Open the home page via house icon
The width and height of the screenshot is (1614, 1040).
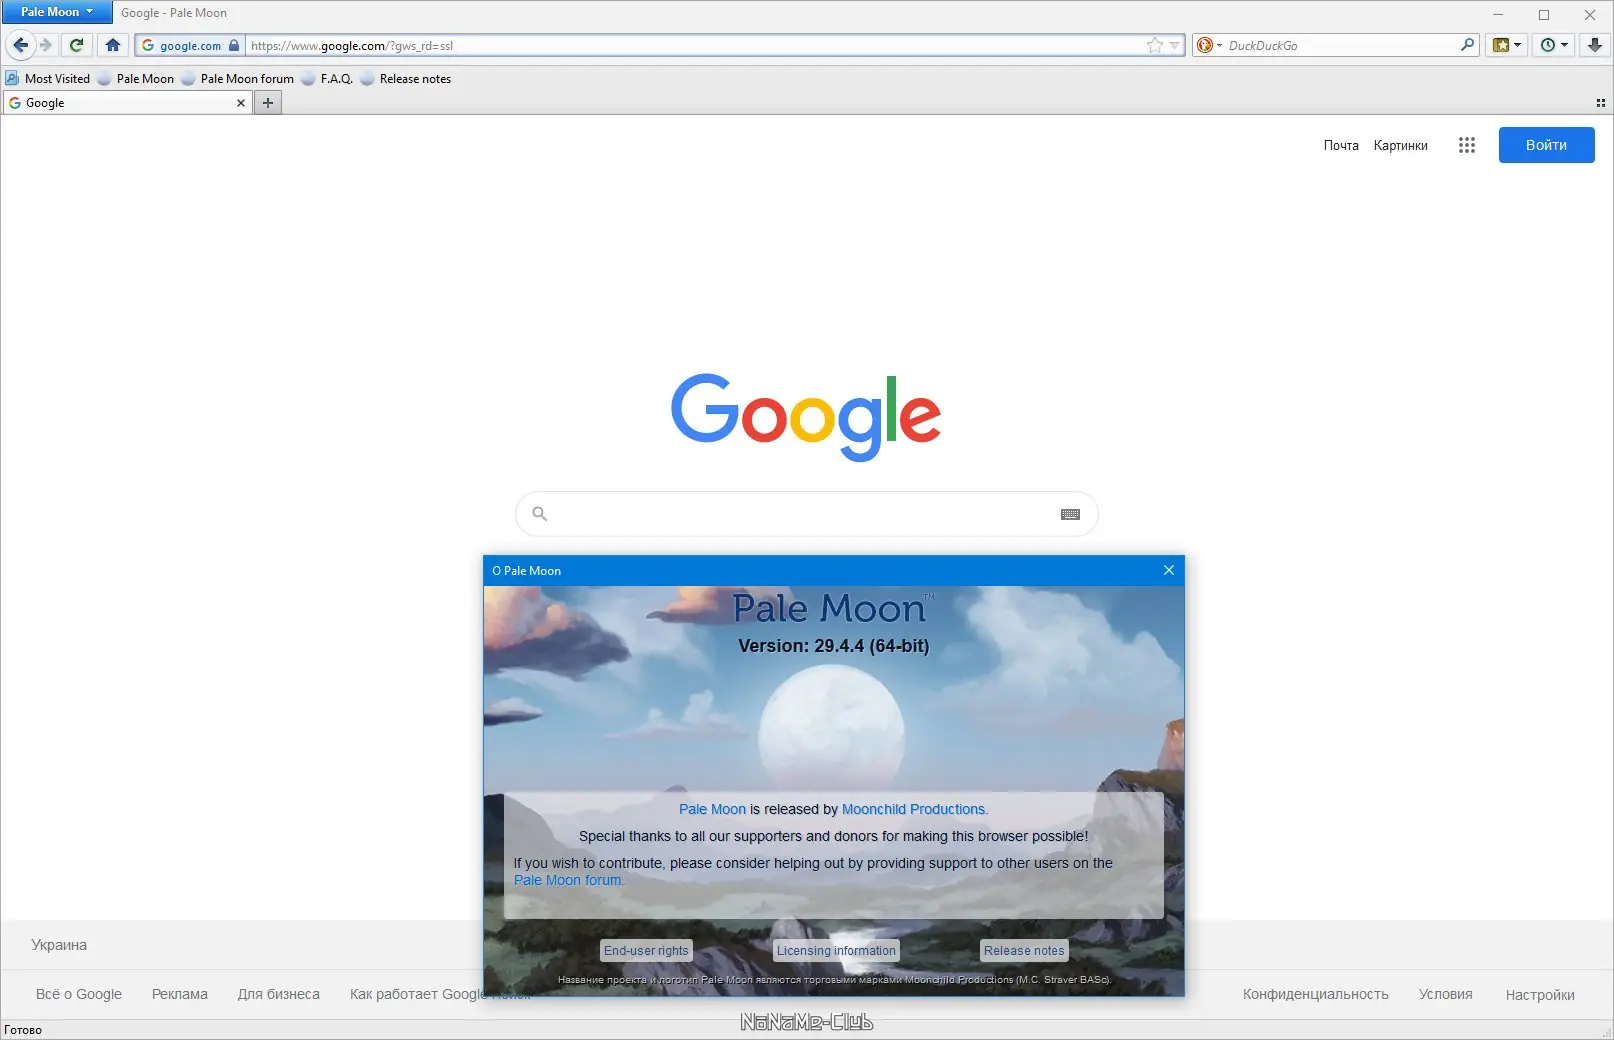point(113,45)
